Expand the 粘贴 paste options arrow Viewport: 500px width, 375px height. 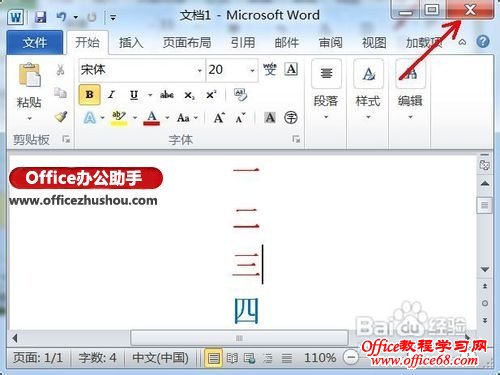pos(29,118)
